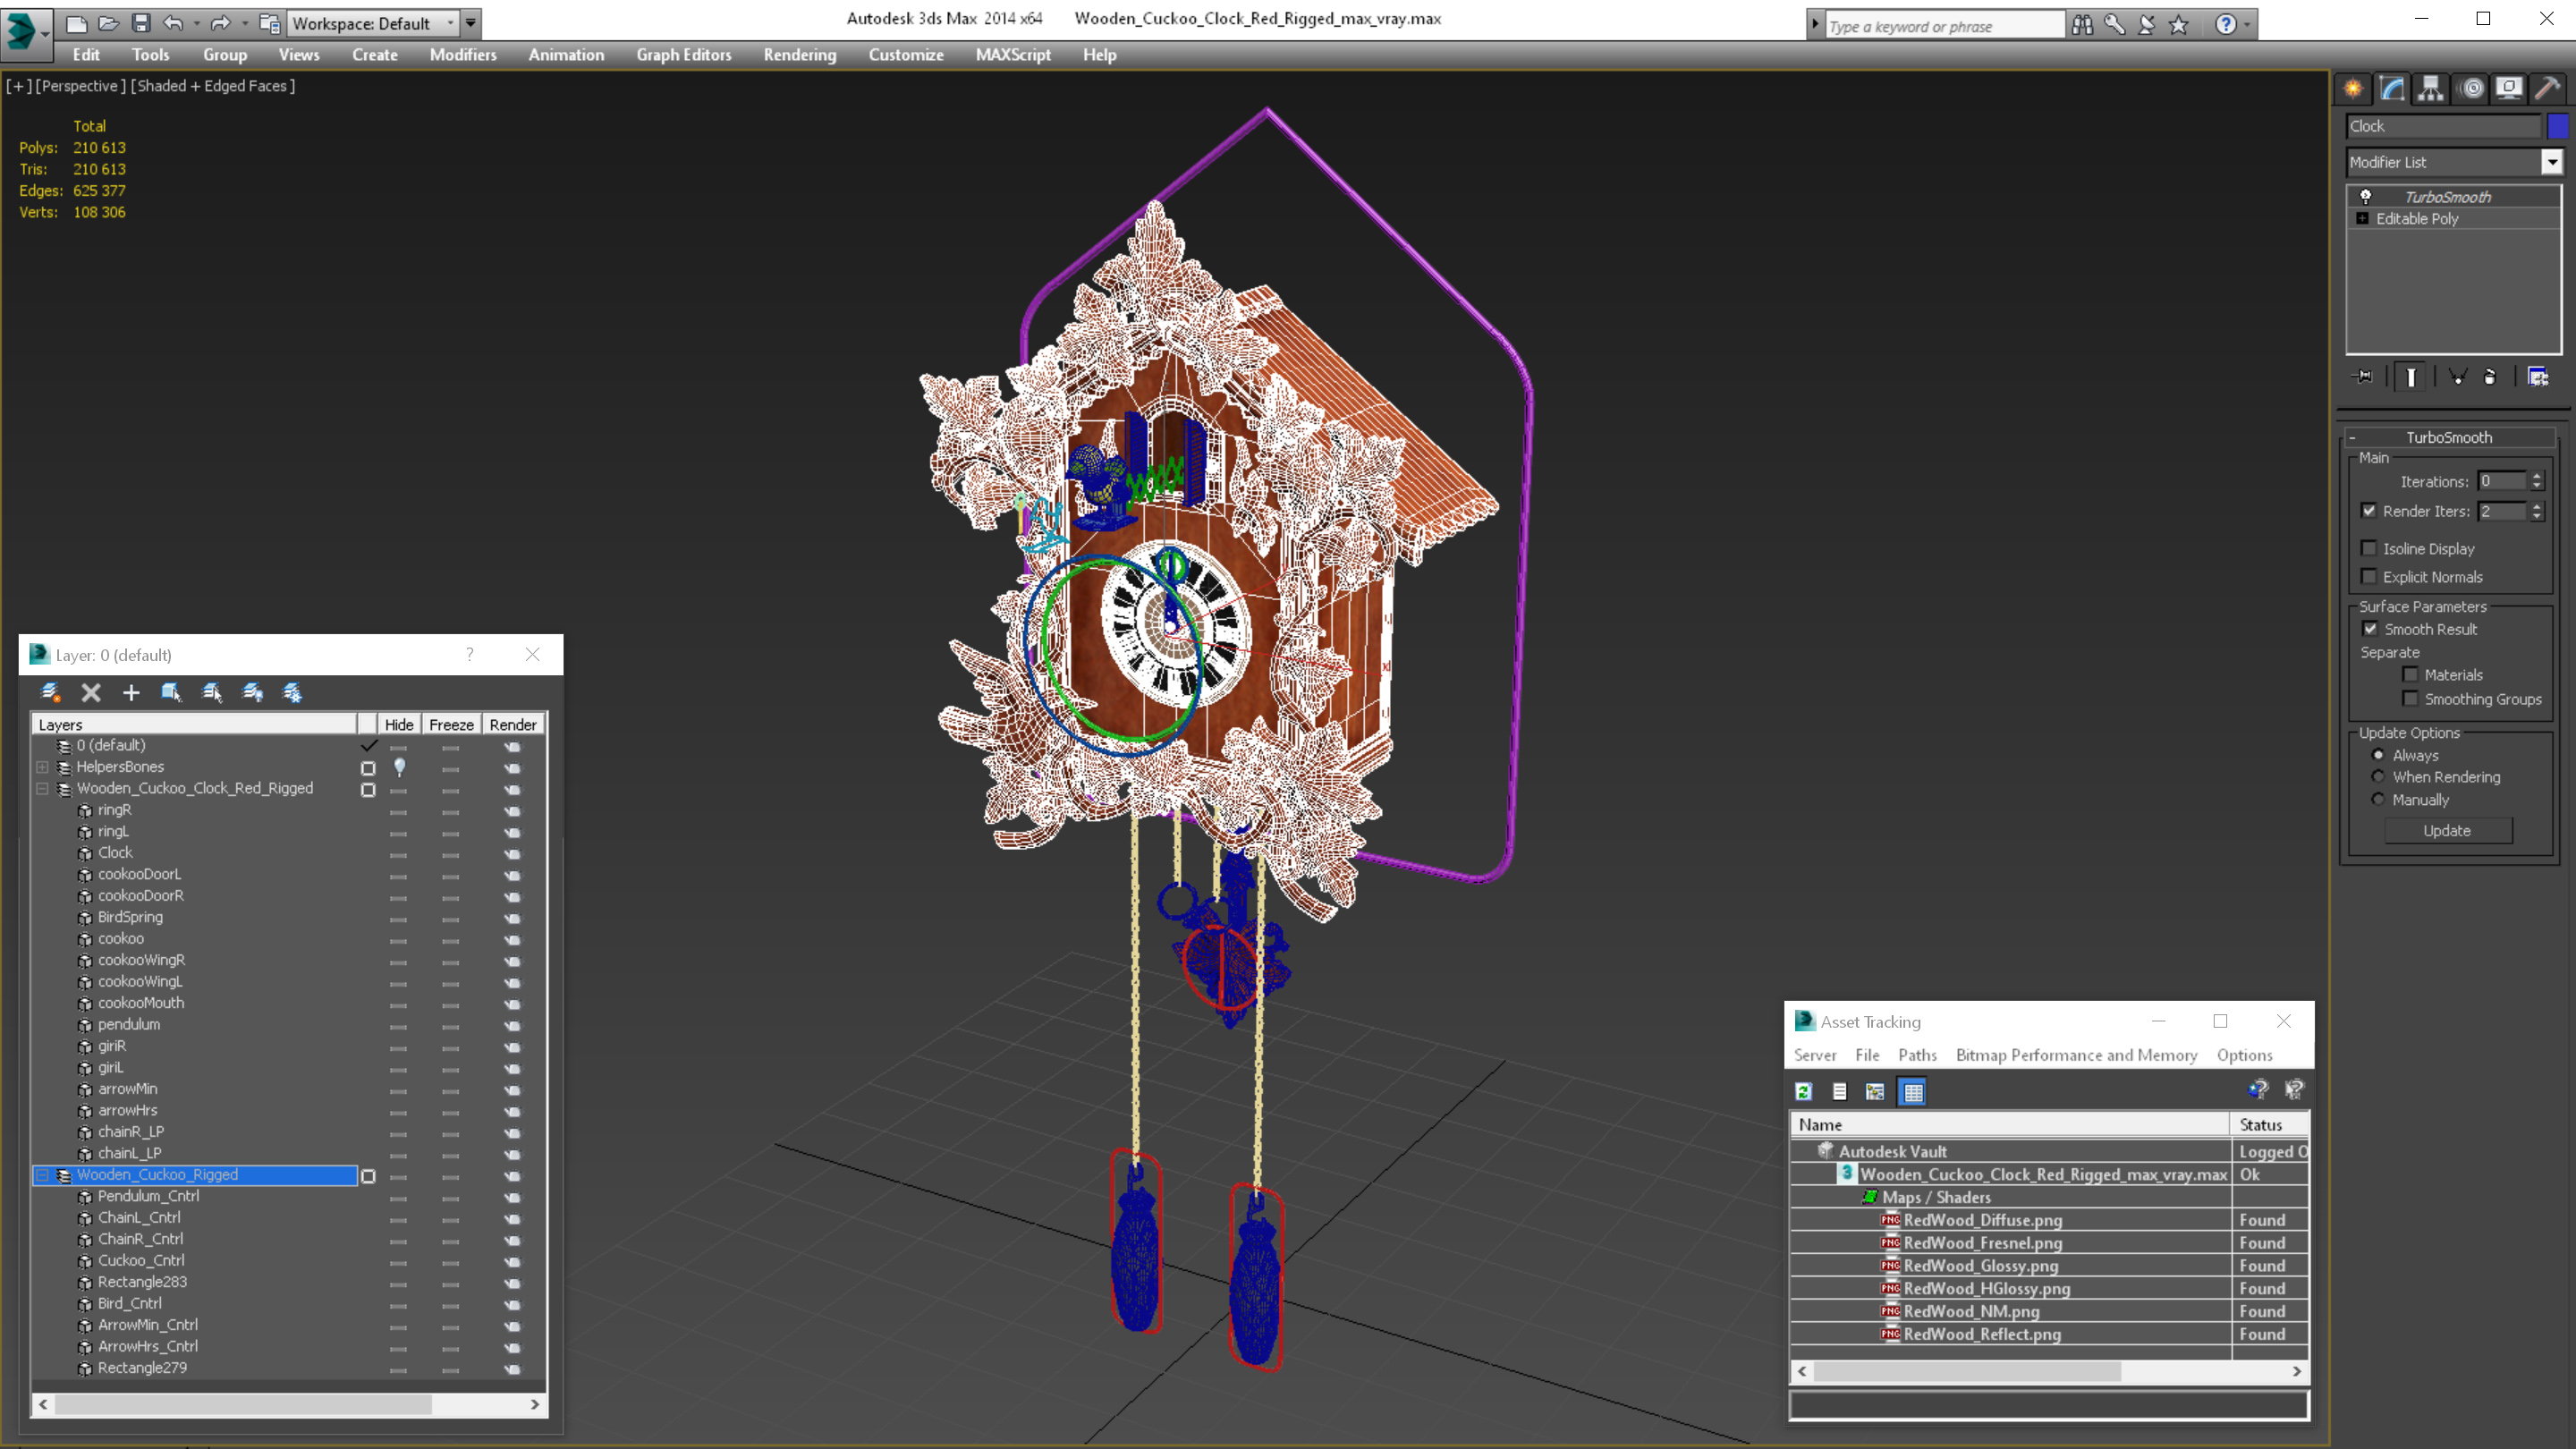
Task: Select the When Rendering update option
Action: (x=2378, y=776)
